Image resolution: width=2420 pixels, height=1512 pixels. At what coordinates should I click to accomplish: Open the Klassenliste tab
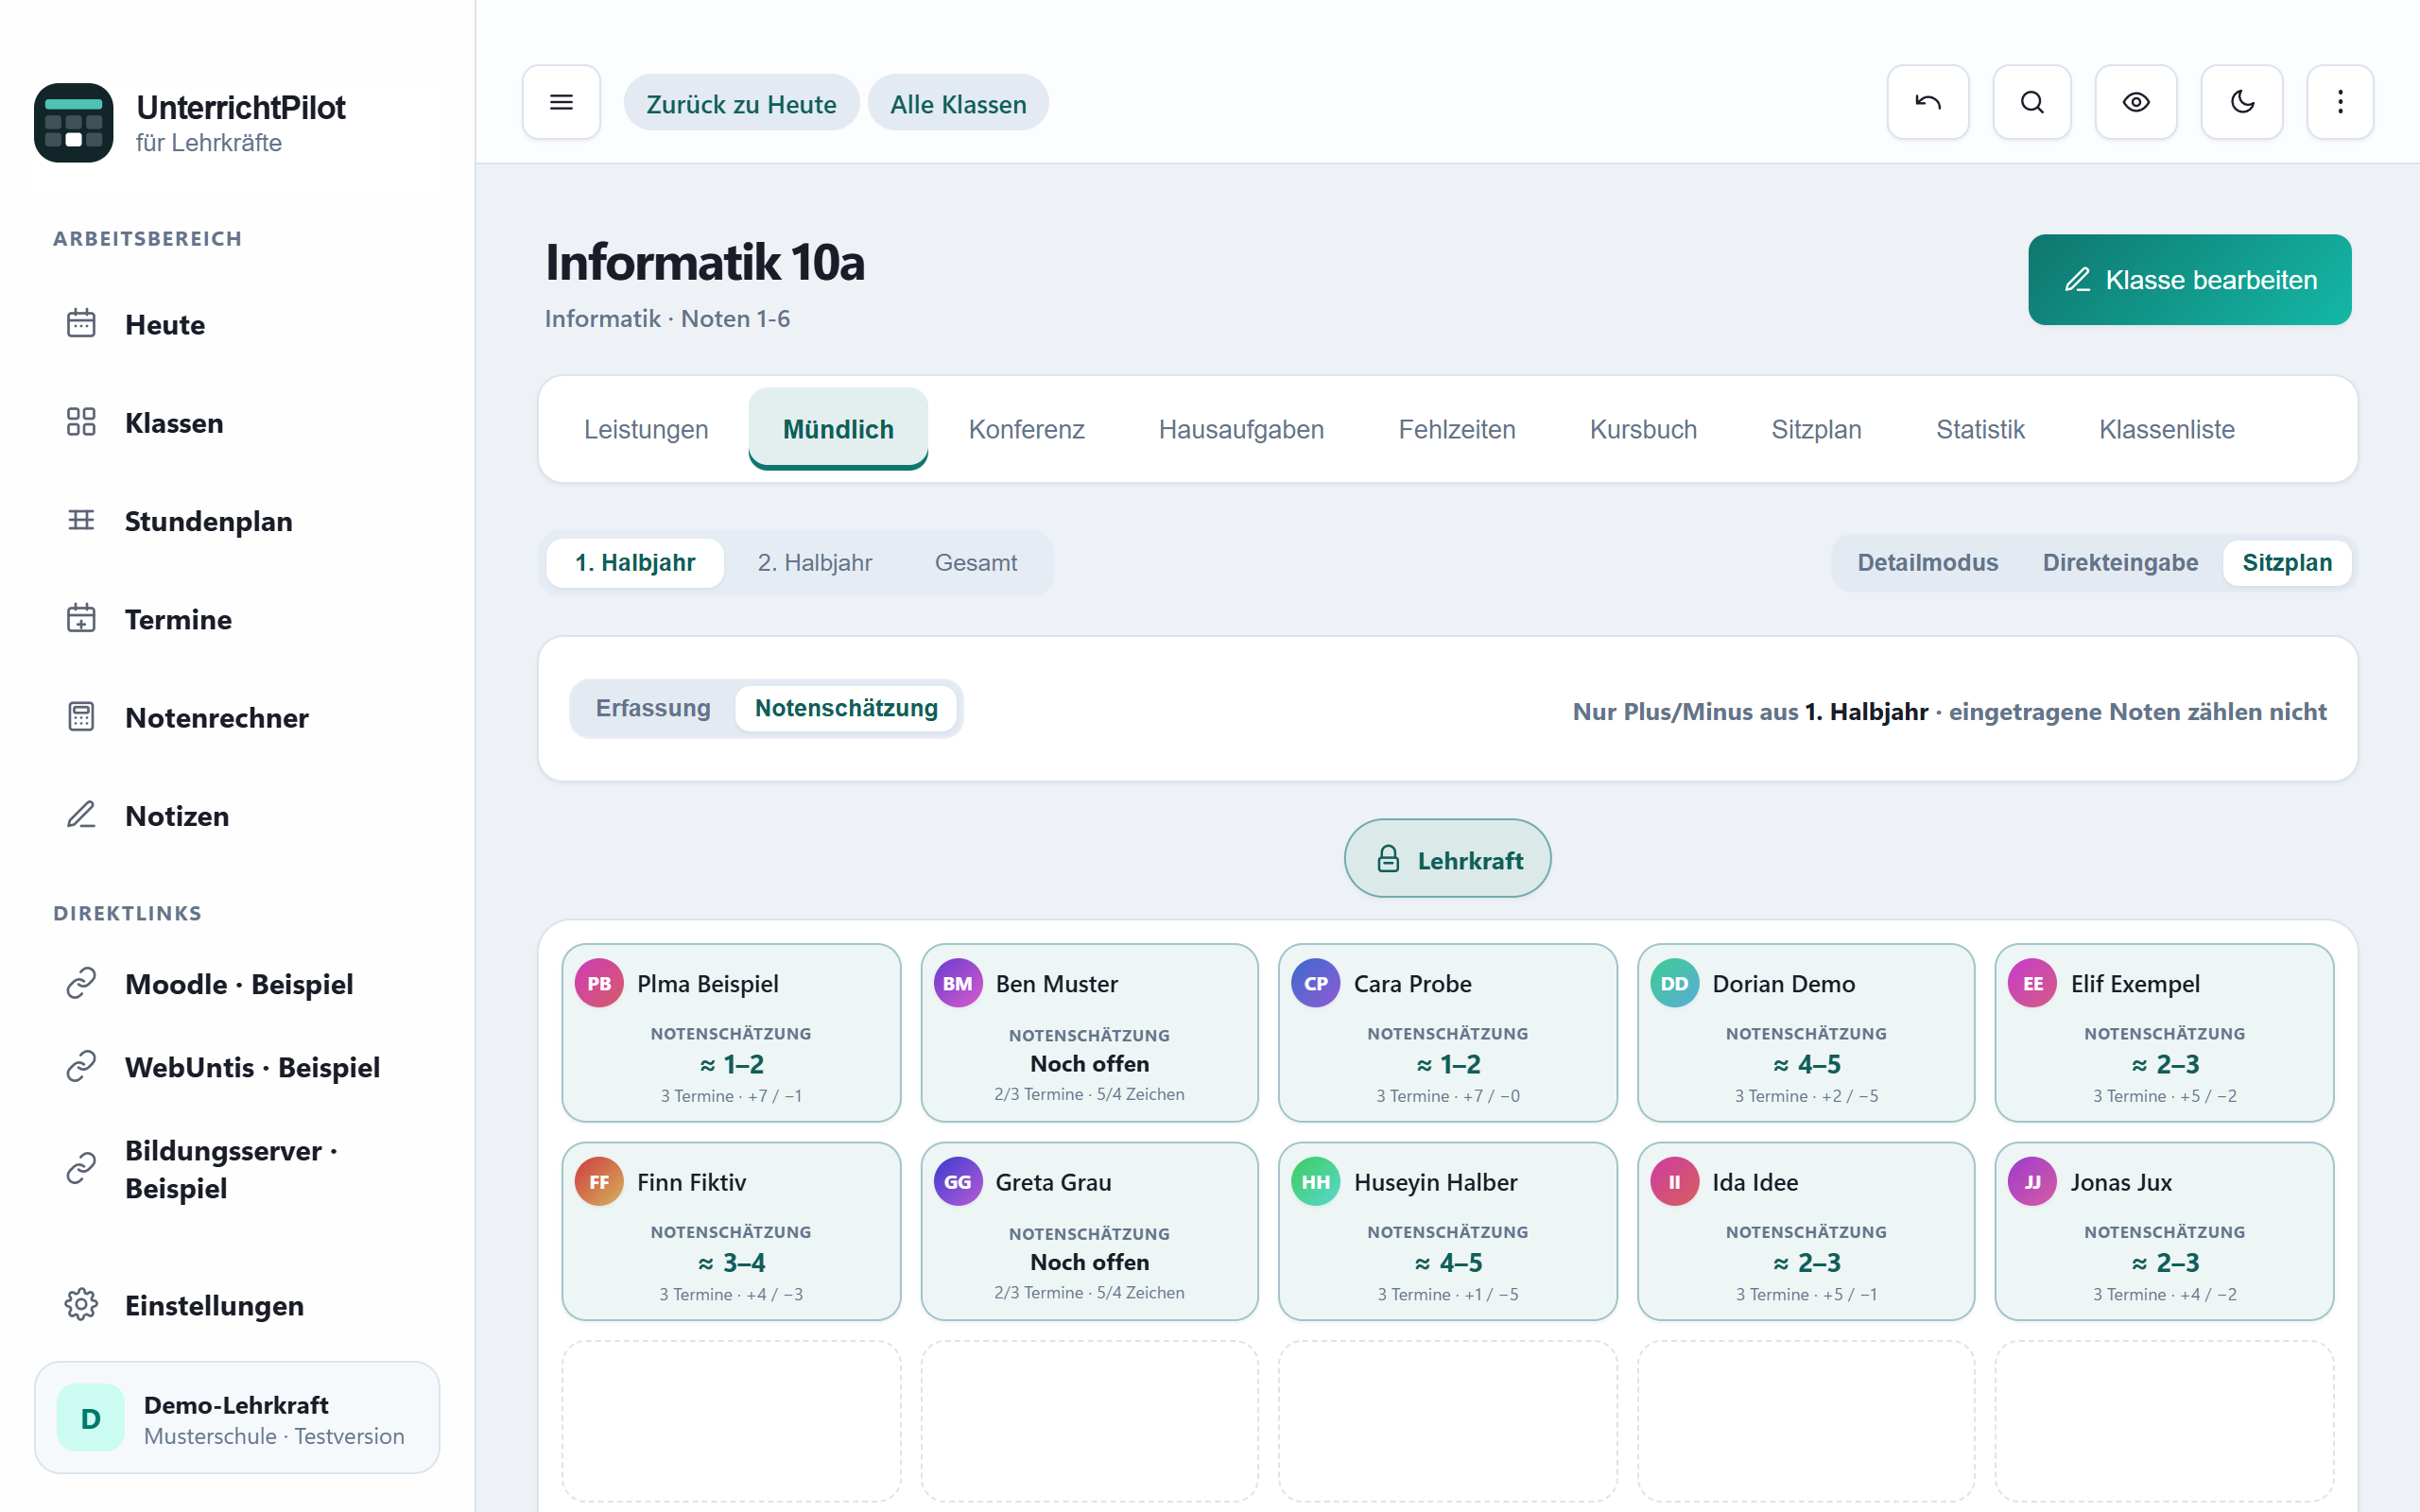point(2166,429)
